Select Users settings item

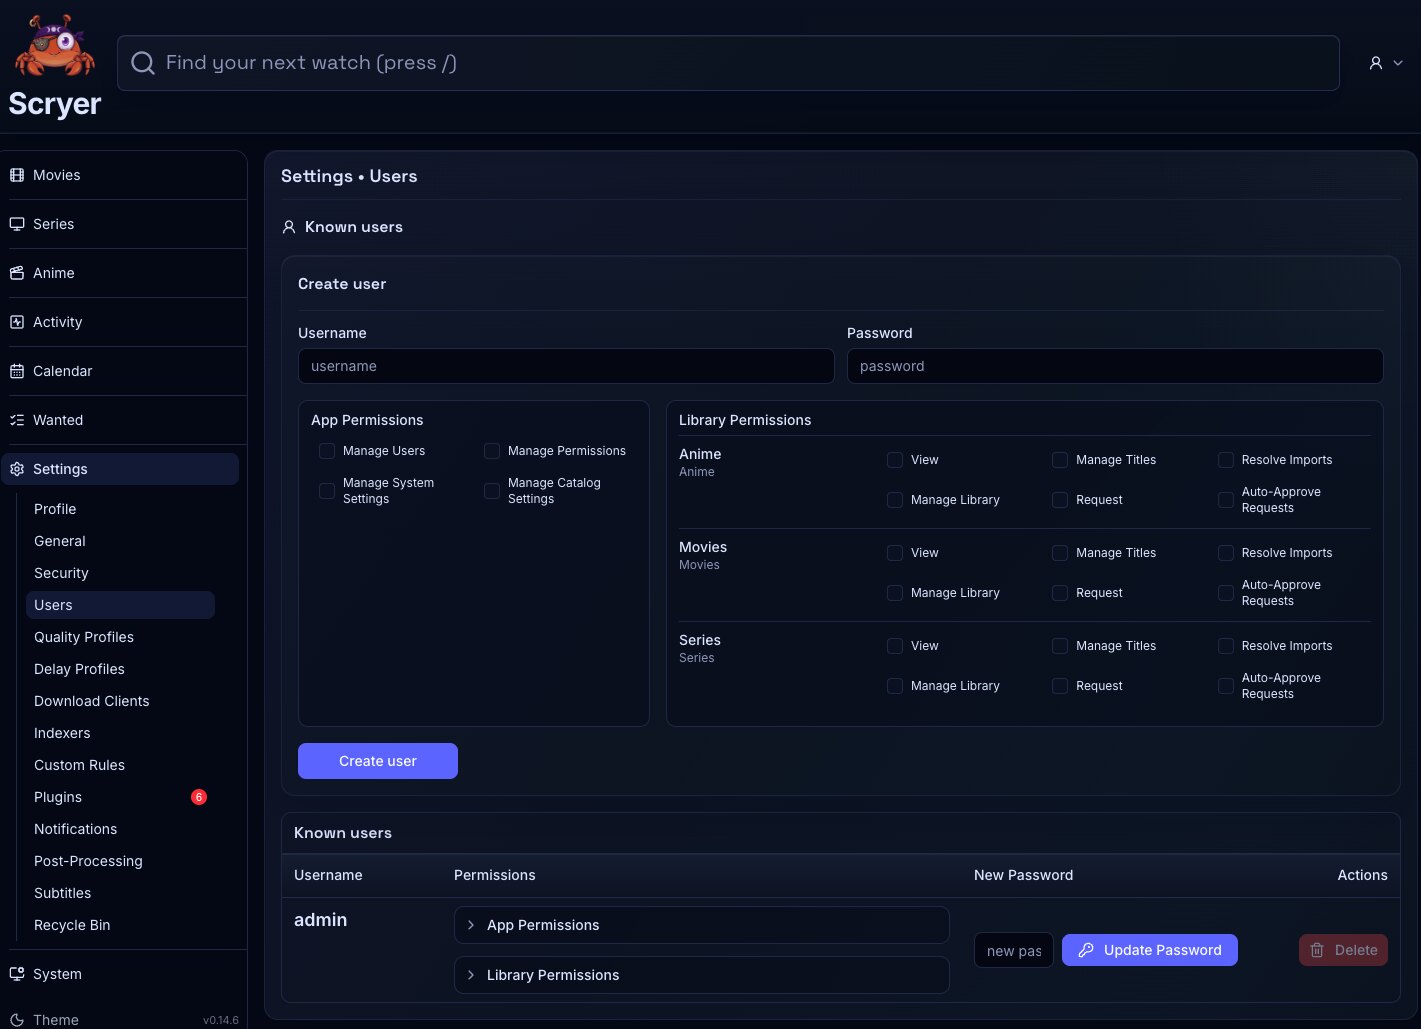120,605
